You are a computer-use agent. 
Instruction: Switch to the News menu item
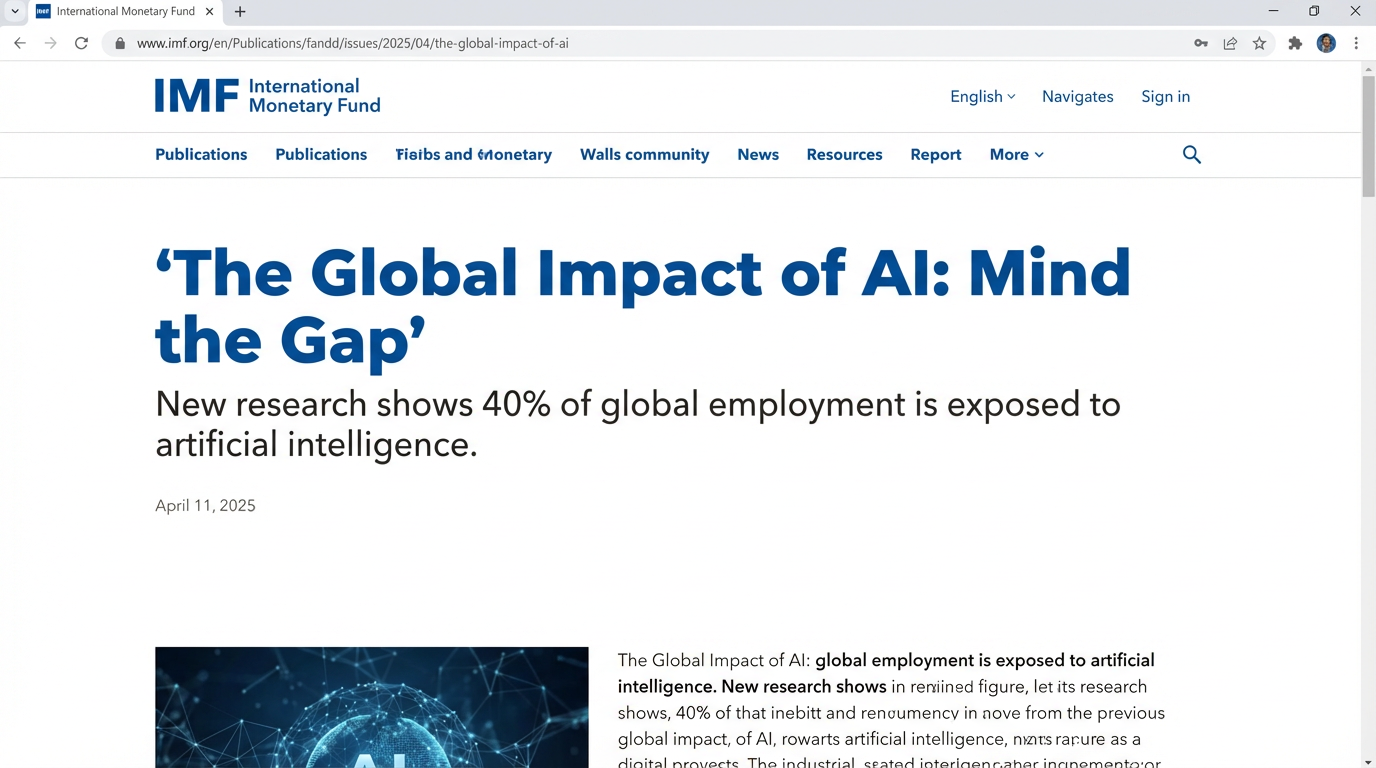click(757, 155)
